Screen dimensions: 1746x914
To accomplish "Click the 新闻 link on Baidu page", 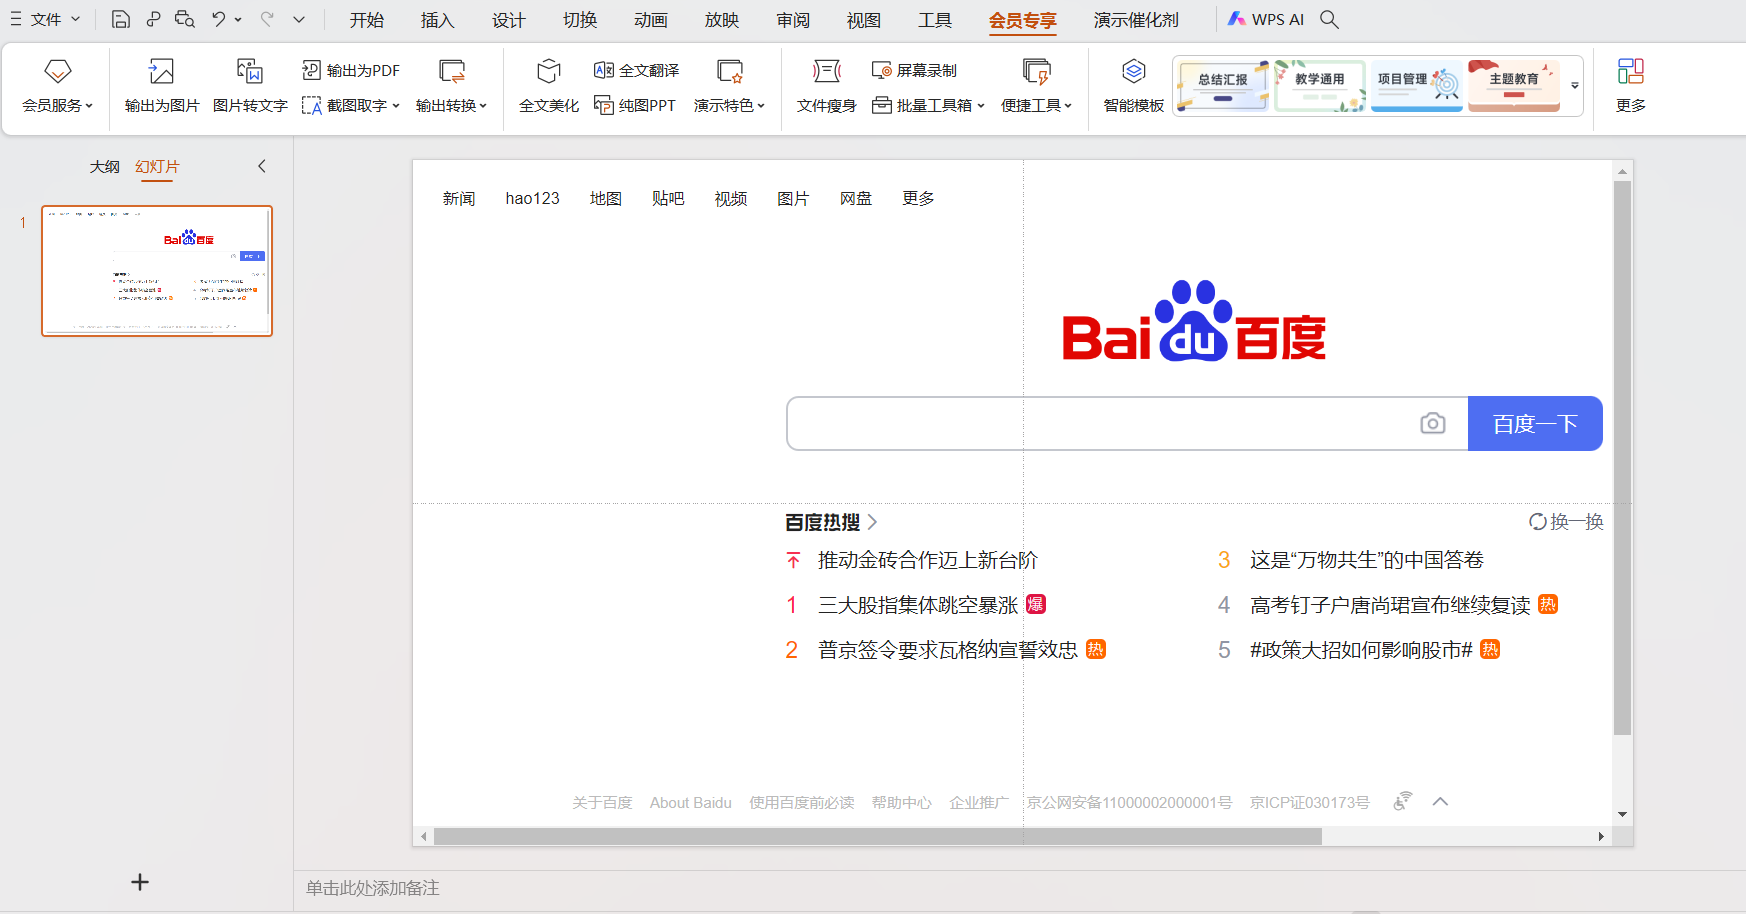I will click(x=459, y=198).
